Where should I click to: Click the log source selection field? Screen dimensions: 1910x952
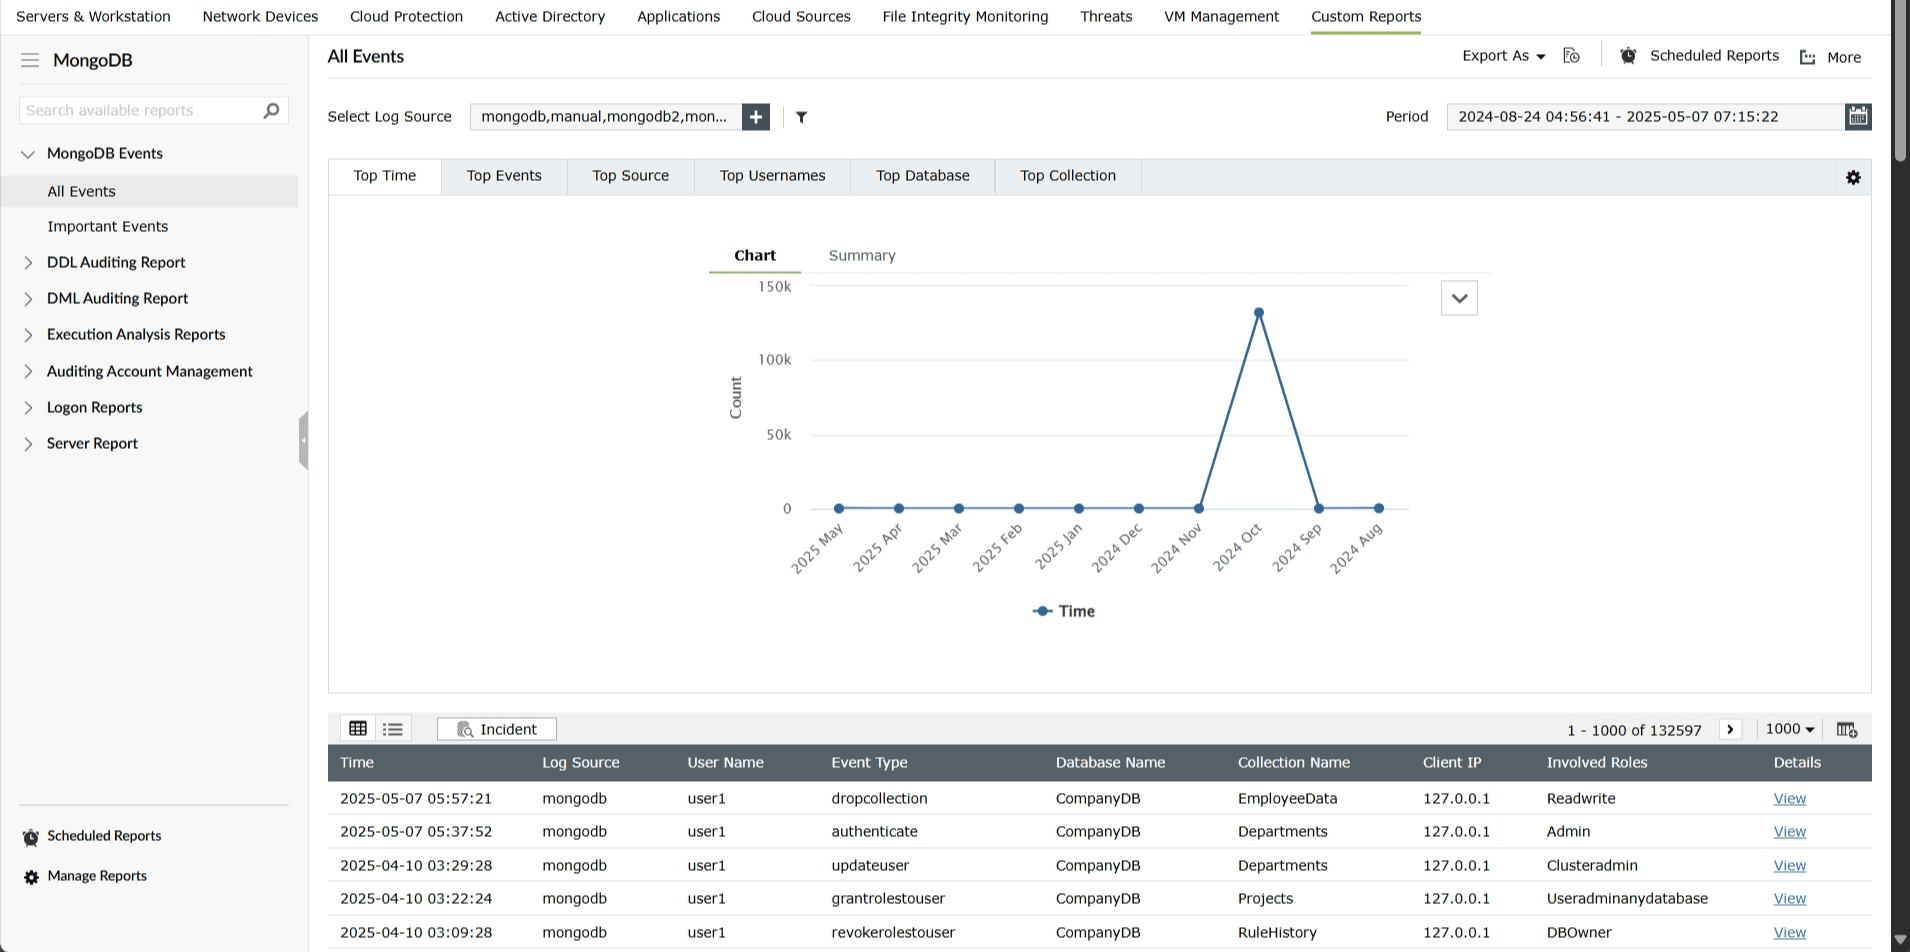606,117
